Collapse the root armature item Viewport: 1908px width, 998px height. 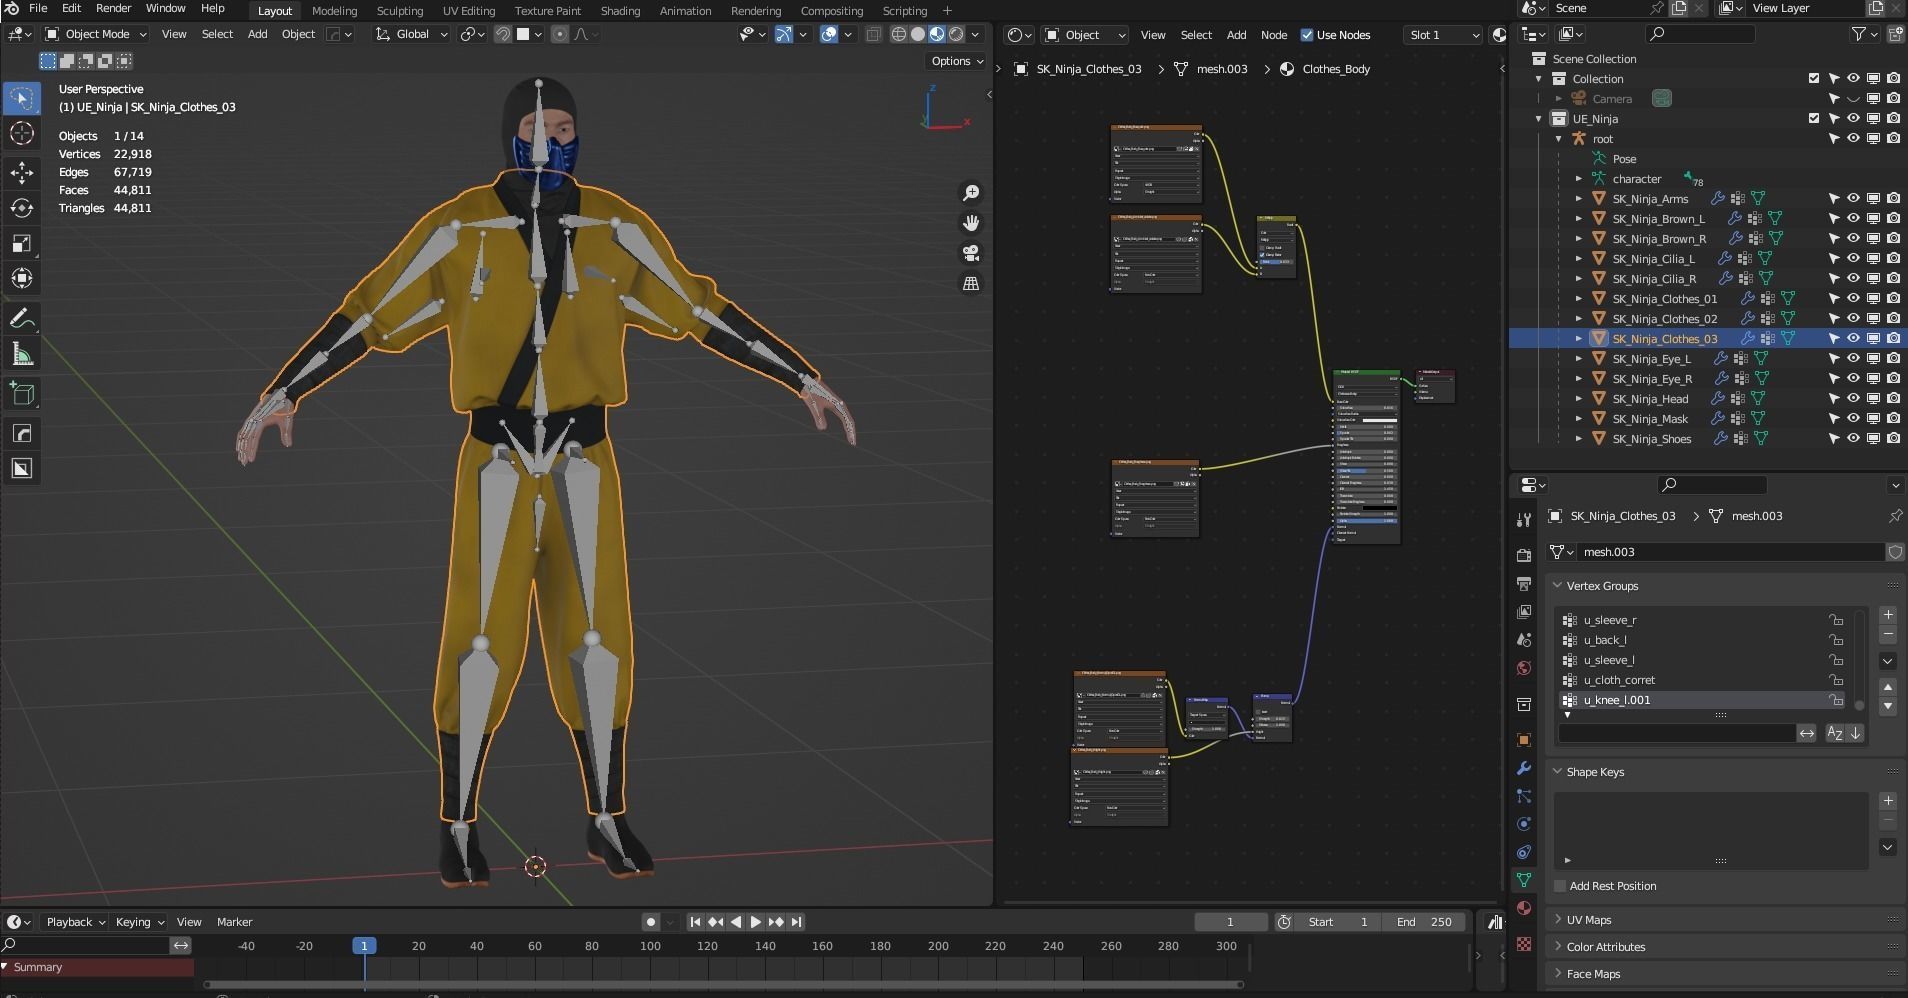tap(1559, 139)
